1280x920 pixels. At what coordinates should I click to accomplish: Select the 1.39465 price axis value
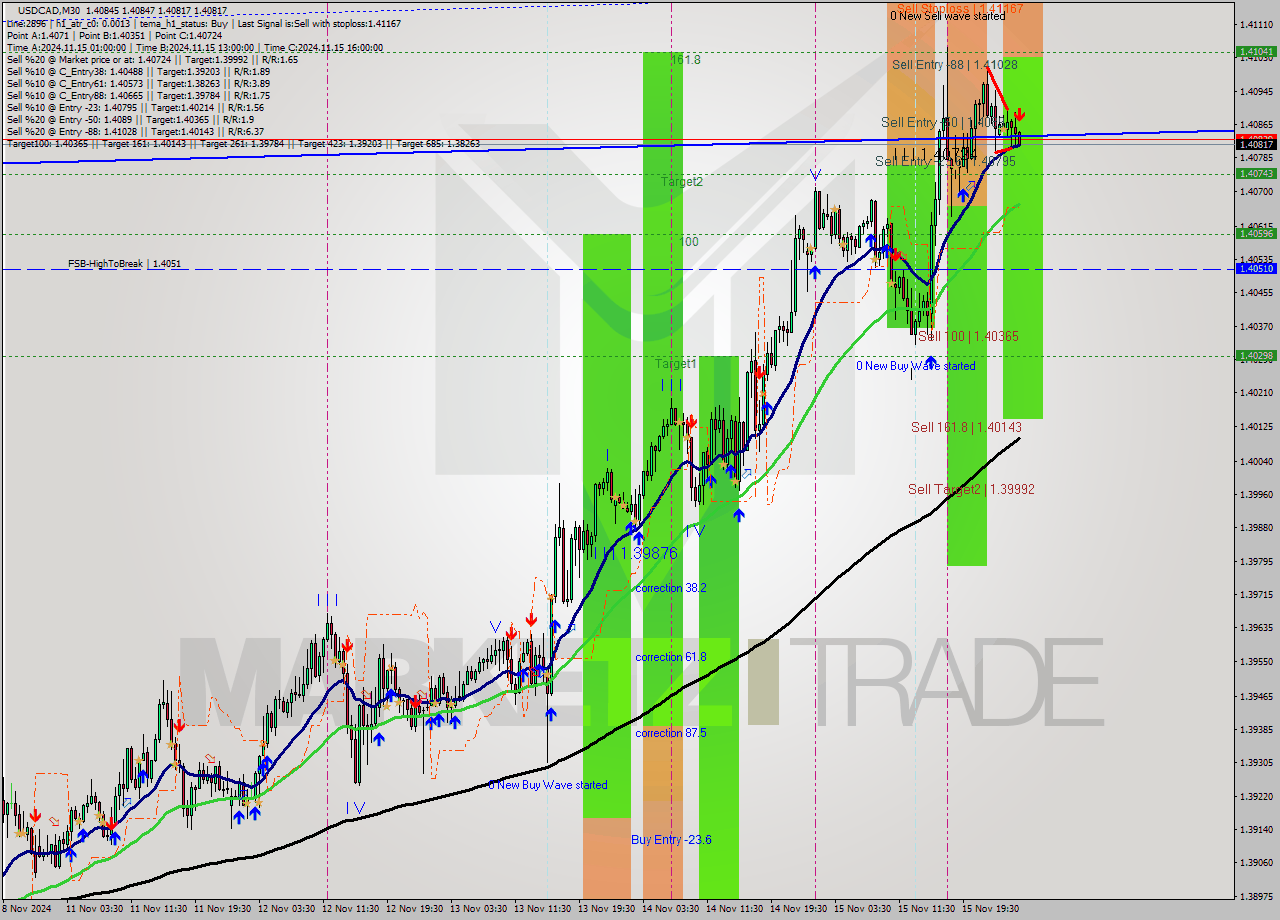coord(1256,696)
